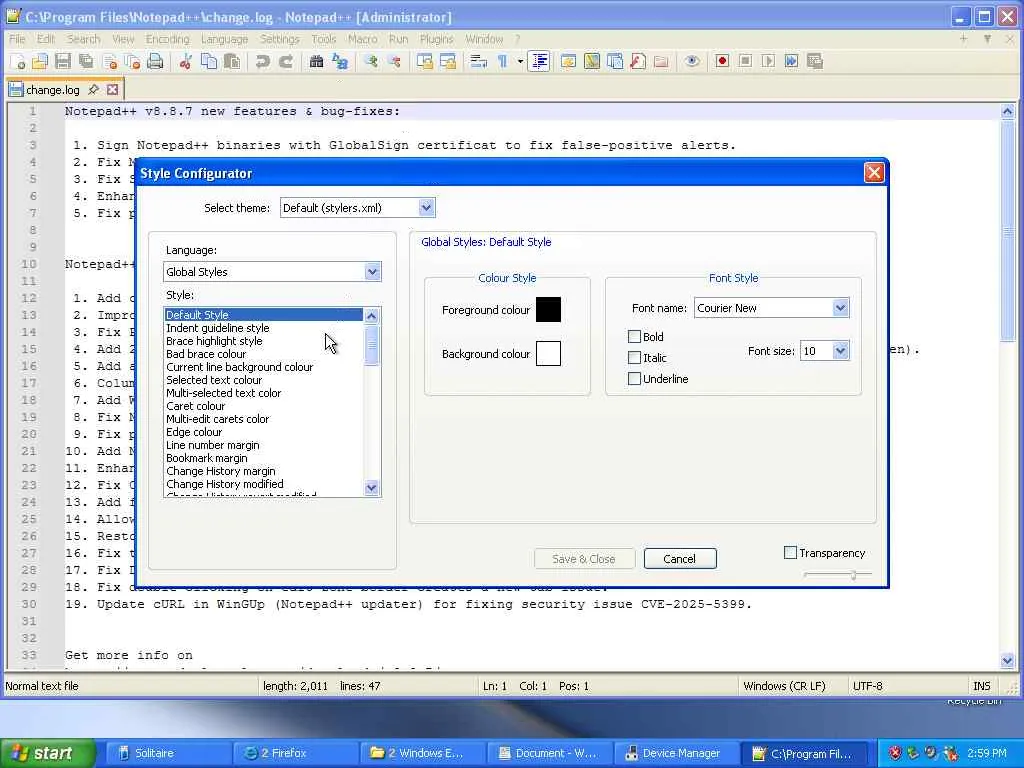Click the New file toolbar icon

coord(18,61)
